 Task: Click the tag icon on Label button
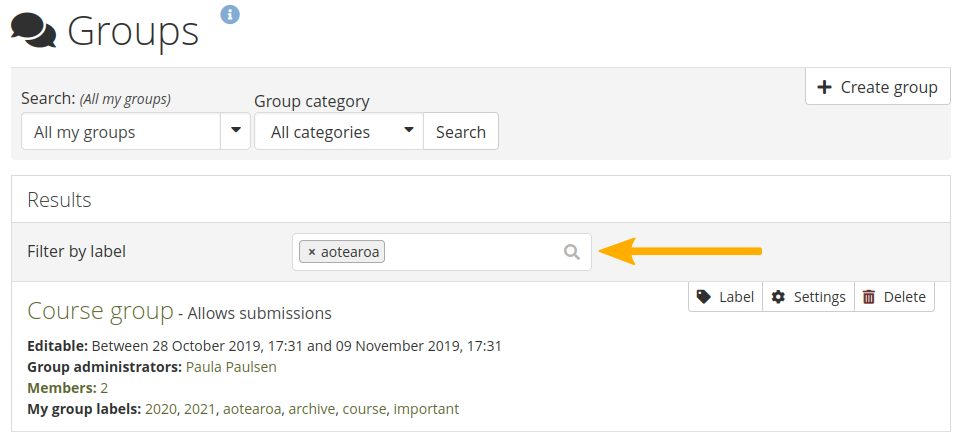704,297
